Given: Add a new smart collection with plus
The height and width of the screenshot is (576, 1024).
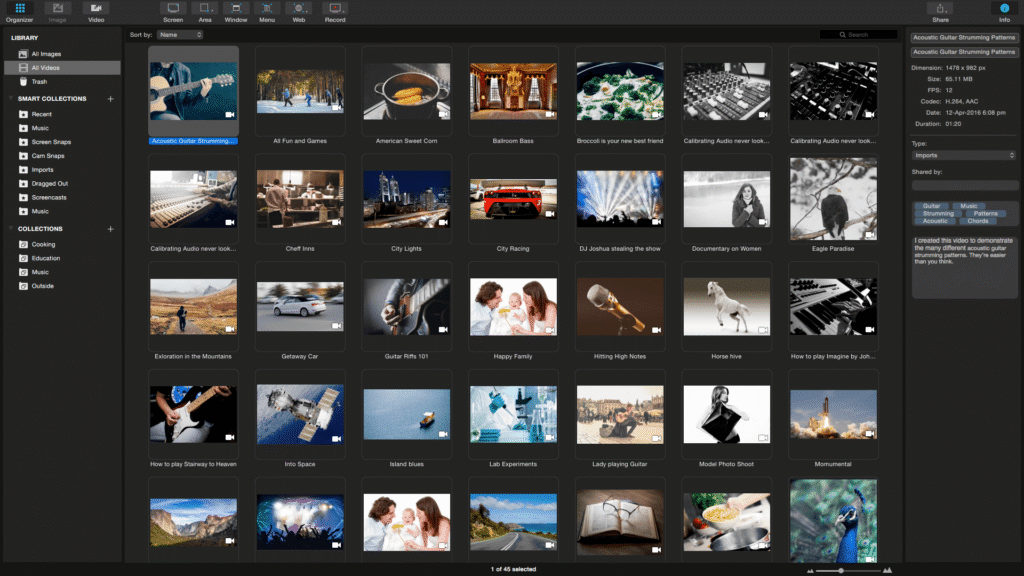Looking at the screenshot, I should (110, 99).
